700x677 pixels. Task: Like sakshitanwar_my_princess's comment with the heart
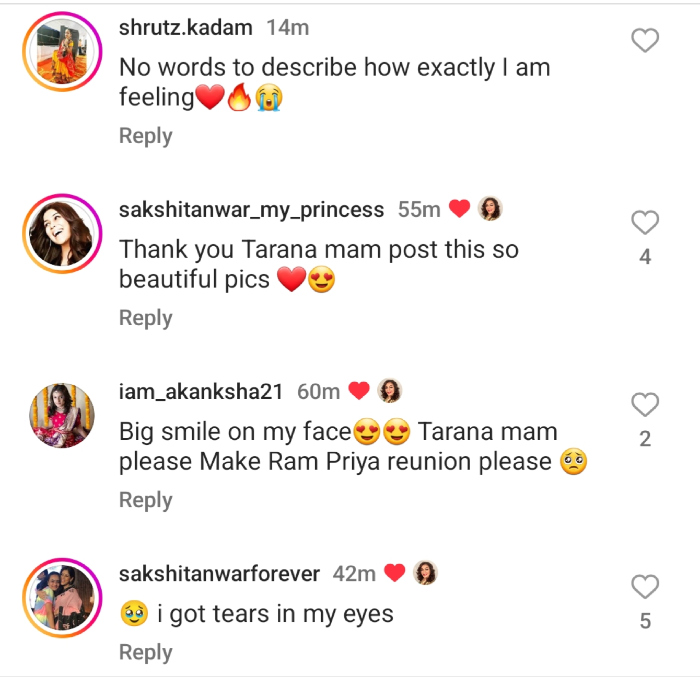coord(646,222)
